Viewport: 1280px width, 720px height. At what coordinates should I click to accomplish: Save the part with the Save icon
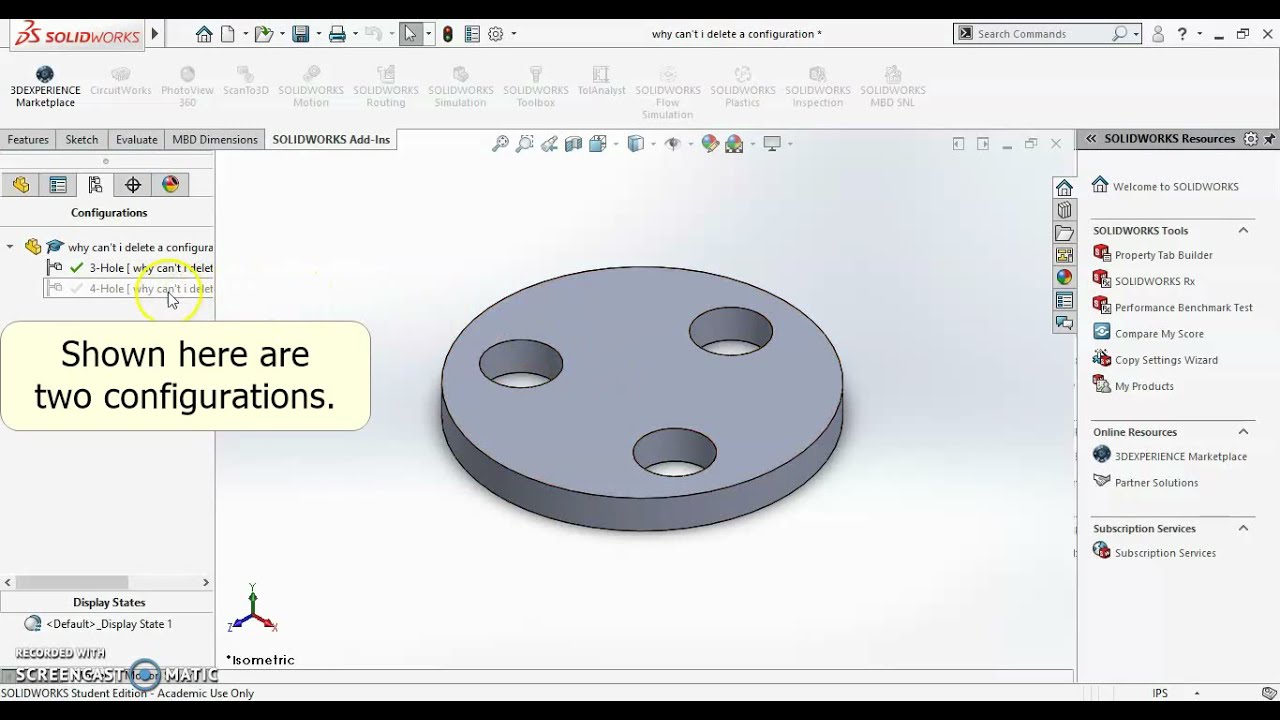[x=300, y=34]
